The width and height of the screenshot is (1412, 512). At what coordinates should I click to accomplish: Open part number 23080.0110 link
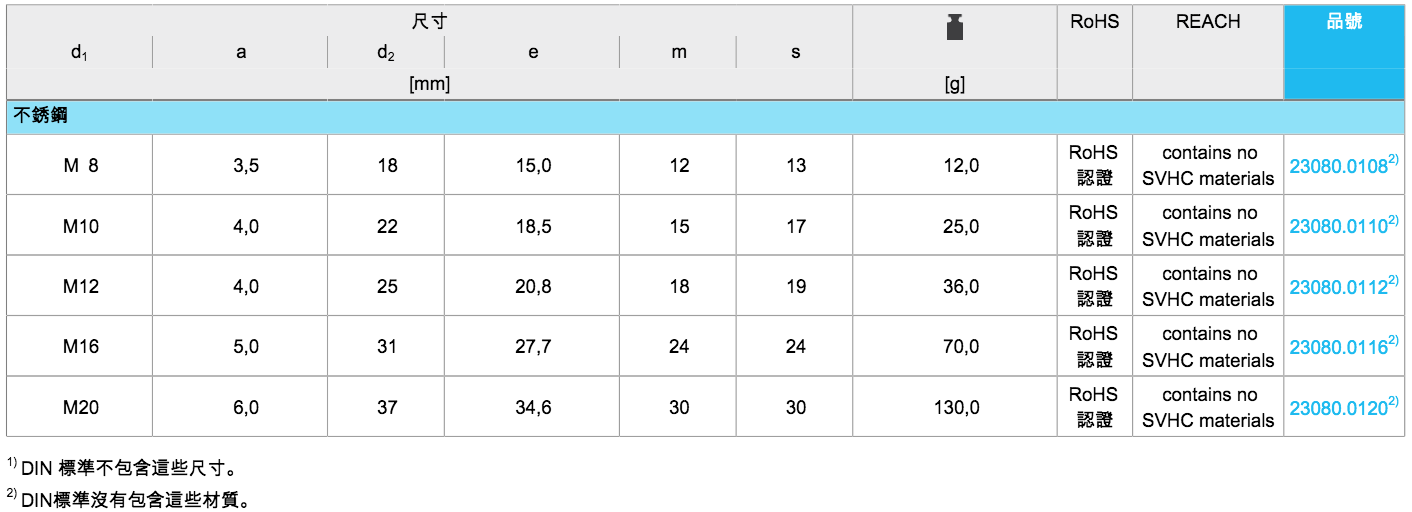(x=1338, y=227)
